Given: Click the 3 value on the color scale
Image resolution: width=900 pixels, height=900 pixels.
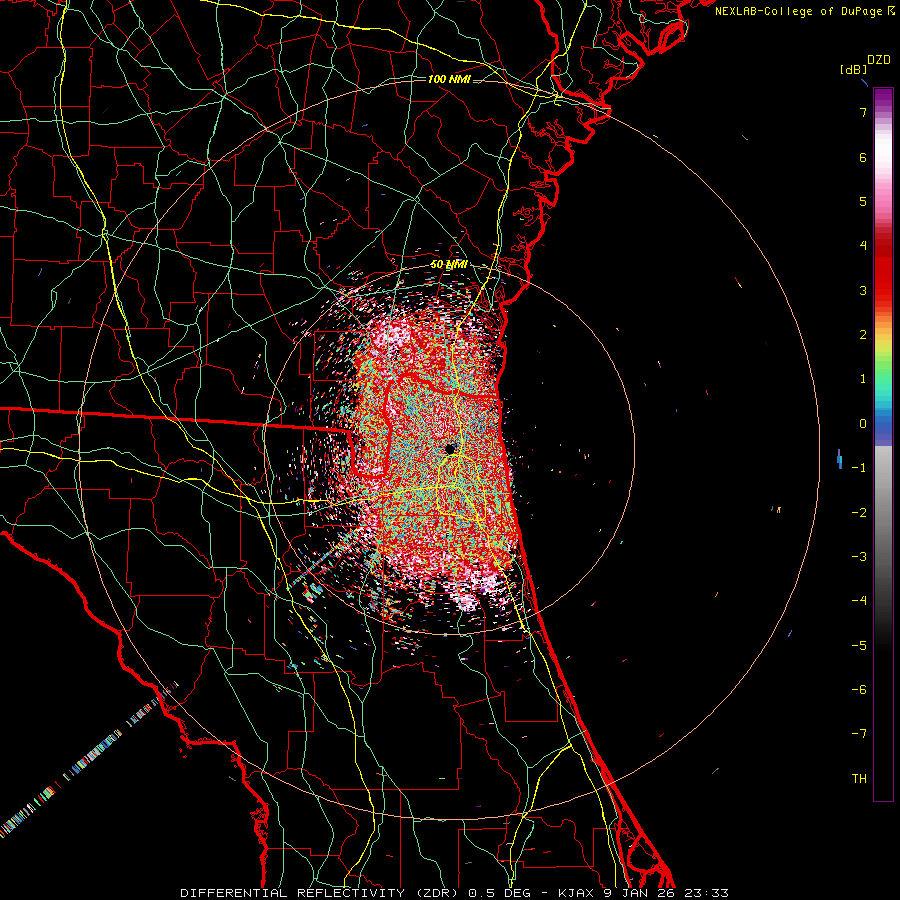Looking at the screenshot, I should click(x=863, y=290).
